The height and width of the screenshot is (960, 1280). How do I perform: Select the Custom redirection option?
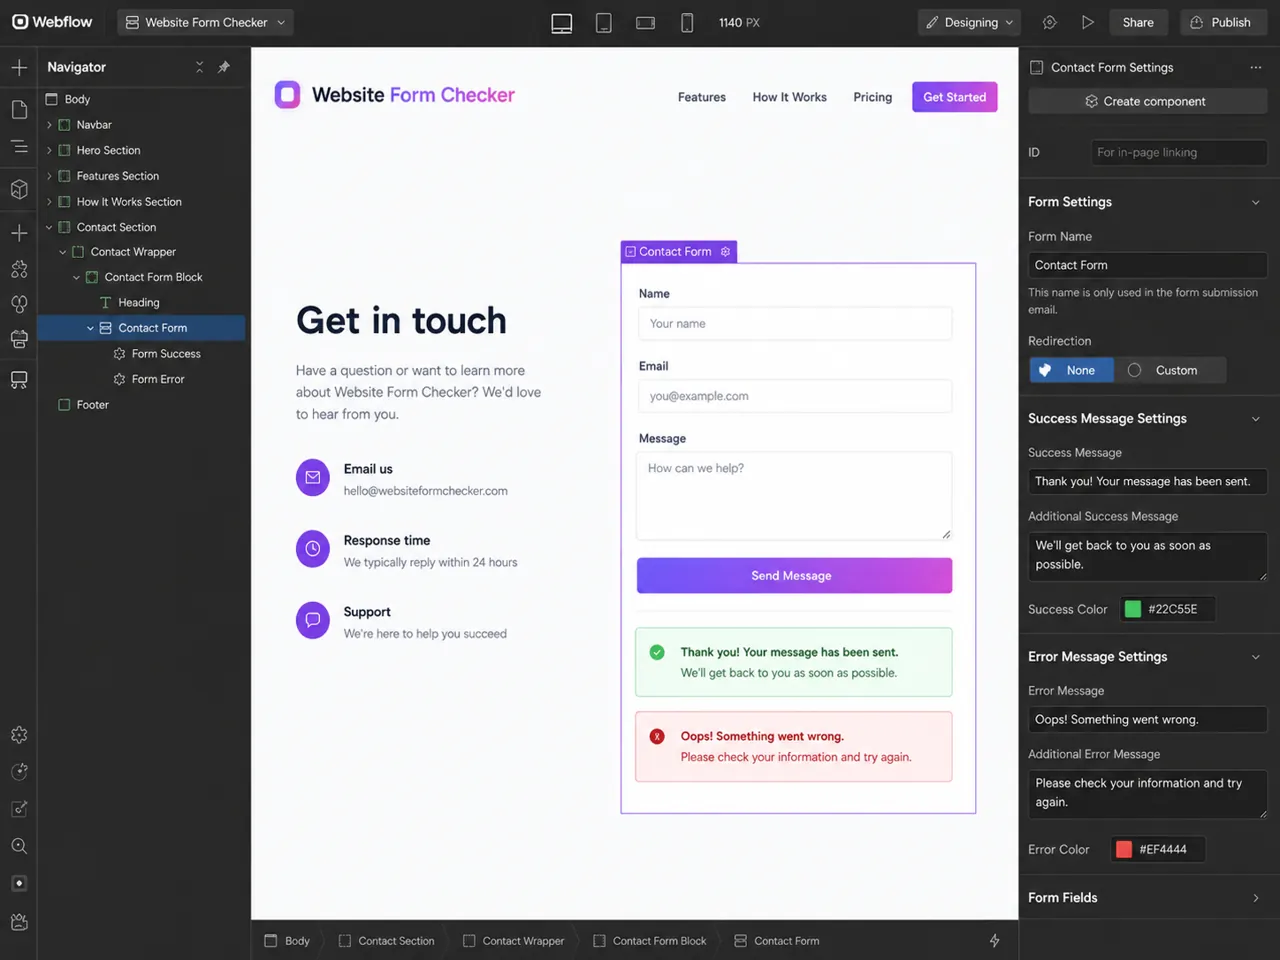(x=1169, y=370)
